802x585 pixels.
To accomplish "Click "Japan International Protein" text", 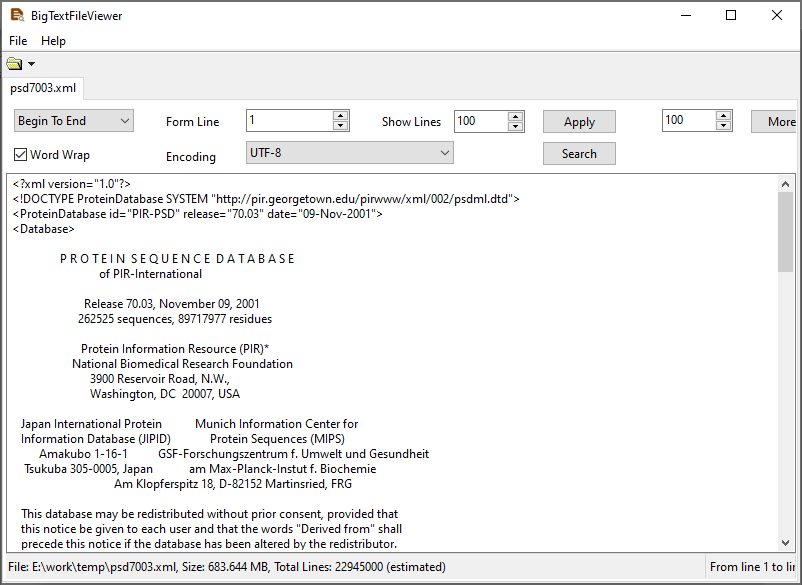I will pos(91,424).
